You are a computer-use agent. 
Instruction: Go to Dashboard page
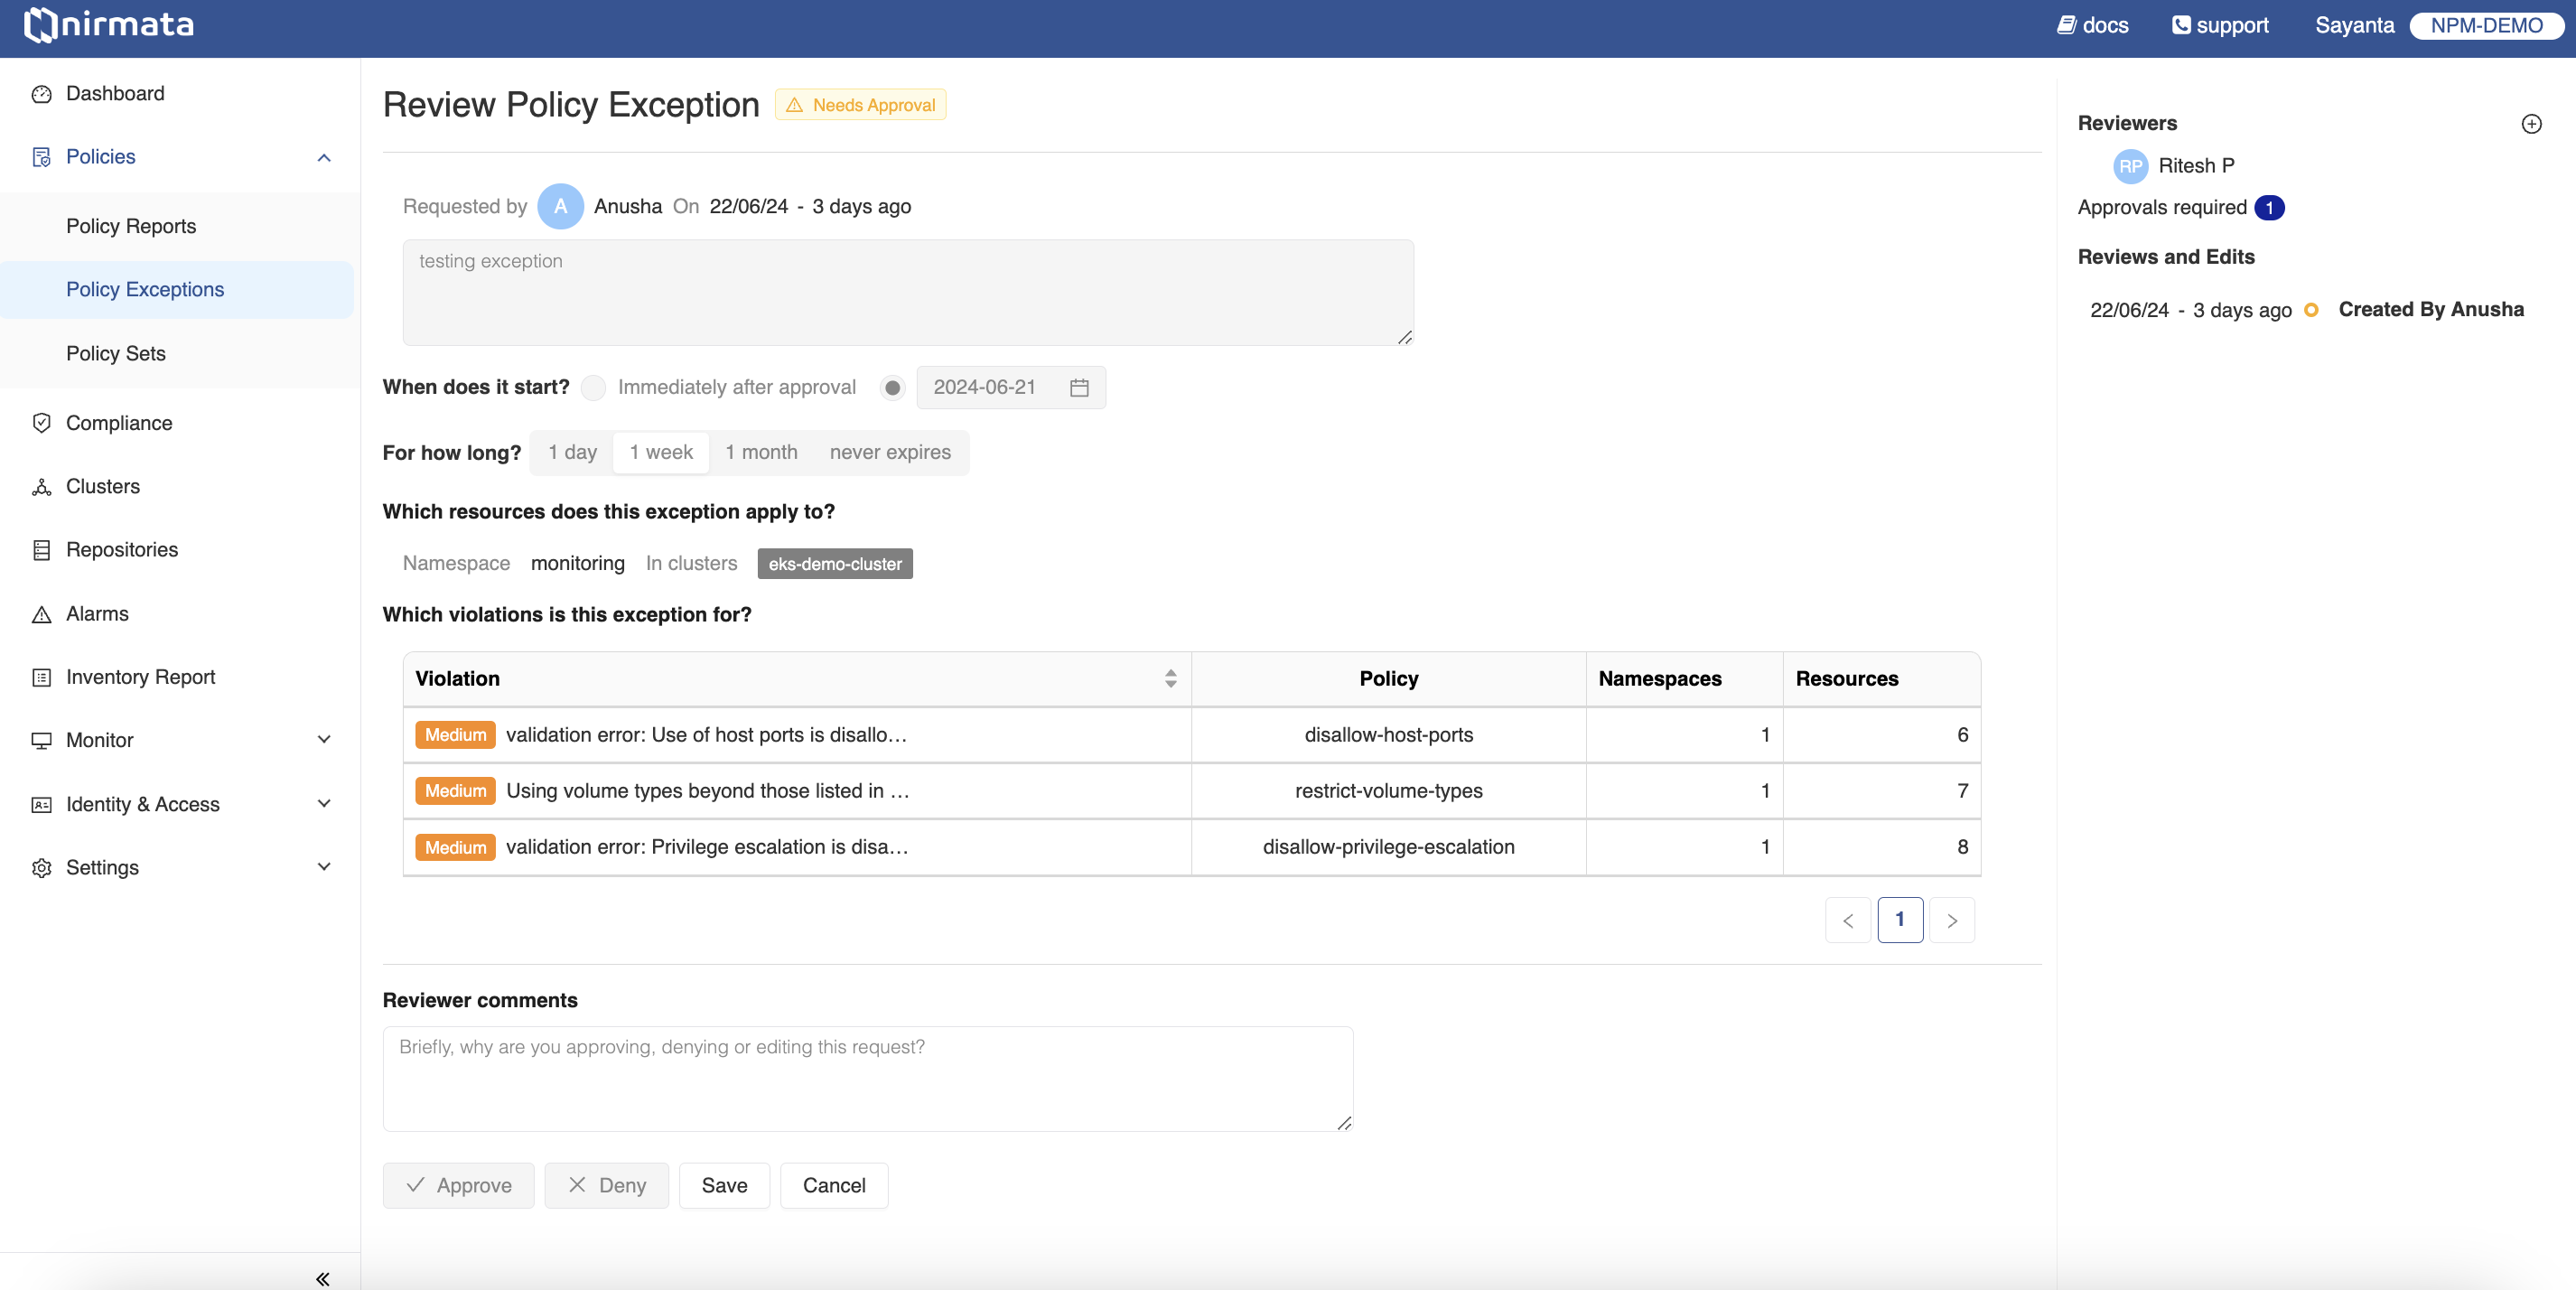pos(115,94)
